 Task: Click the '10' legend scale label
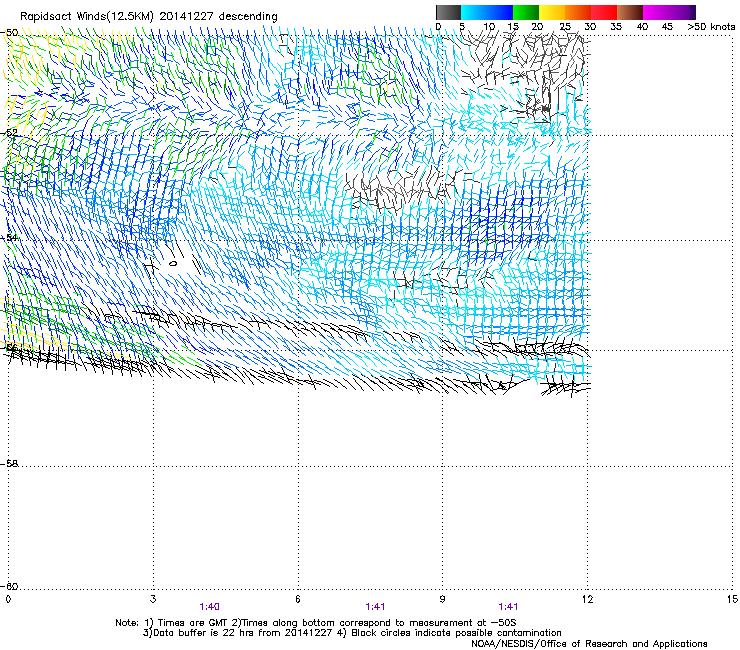pyautogui.click(x=489, y=27)
